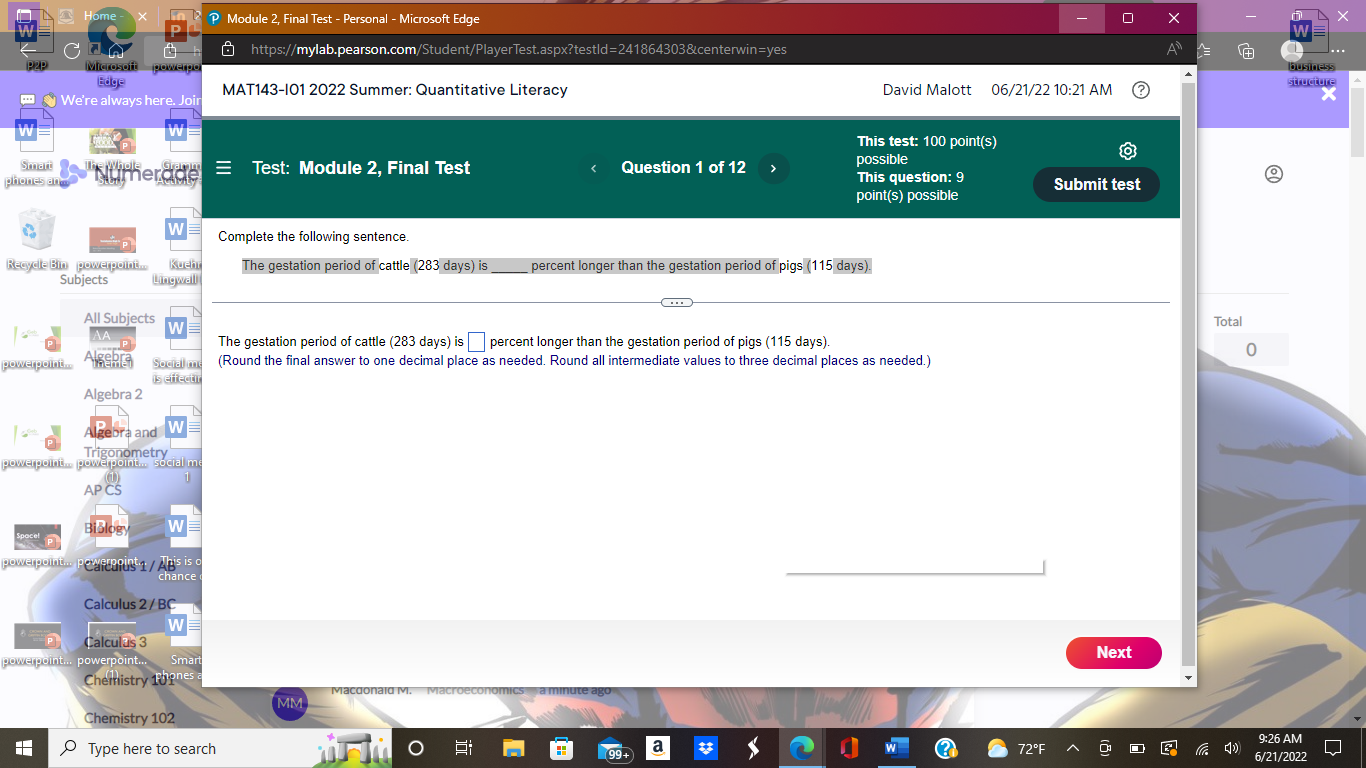Open Dropbox from the taskbar
The width and height of the screenshot is (1366, 768).
(x=706, y=748)
